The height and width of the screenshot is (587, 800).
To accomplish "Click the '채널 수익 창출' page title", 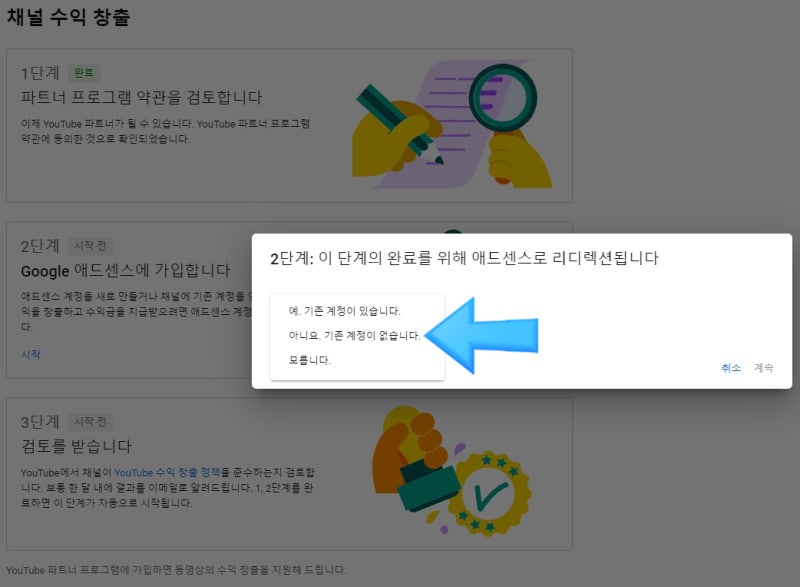I will [x=68, y=16].
